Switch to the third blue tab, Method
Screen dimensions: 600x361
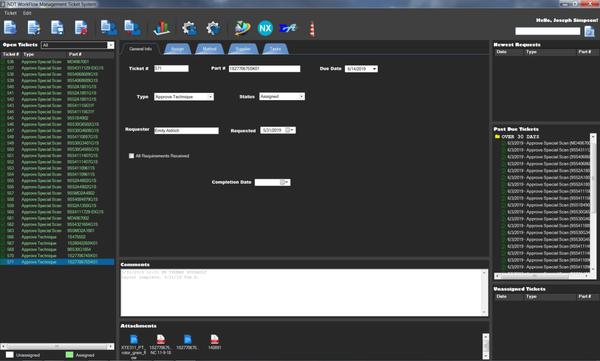coord(209,49)
